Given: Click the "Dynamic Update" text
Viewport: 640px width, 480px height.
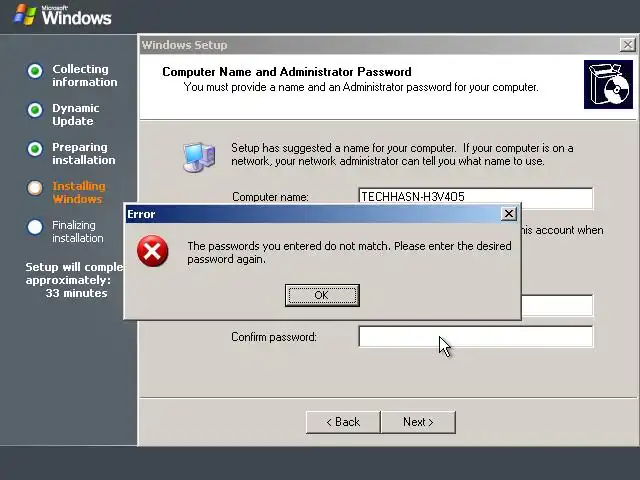Looking at the screenshot, I should pos(76,115).
